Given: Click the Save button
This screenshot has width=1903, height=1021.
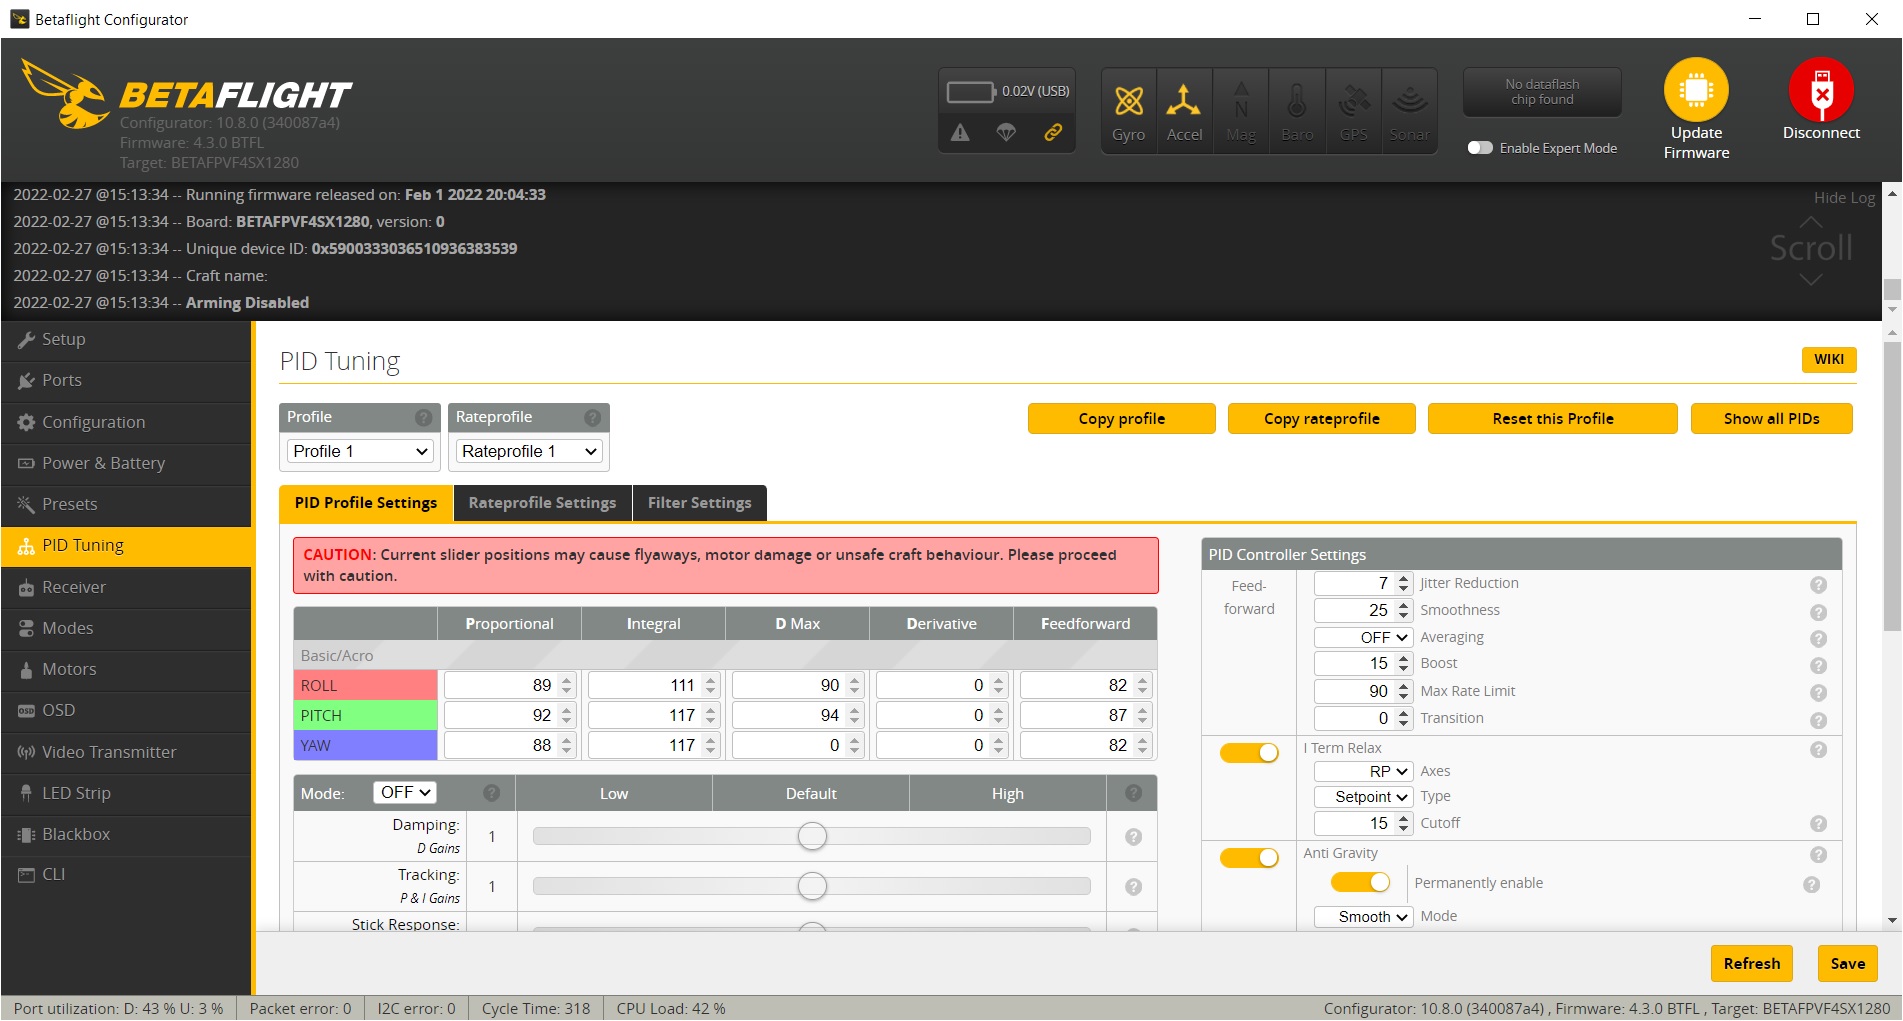Looking at the screenshot, I should (x=1847, y=964).
